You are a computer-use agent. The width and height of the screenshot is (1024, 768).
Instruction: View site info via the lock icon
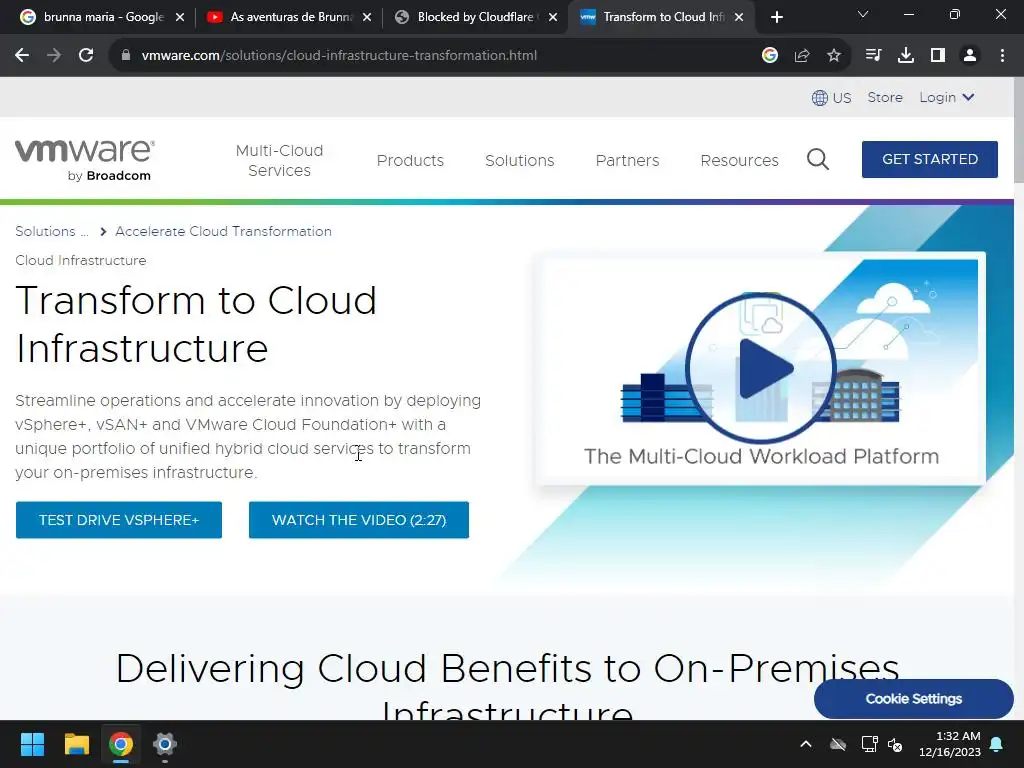click(126, 56)
